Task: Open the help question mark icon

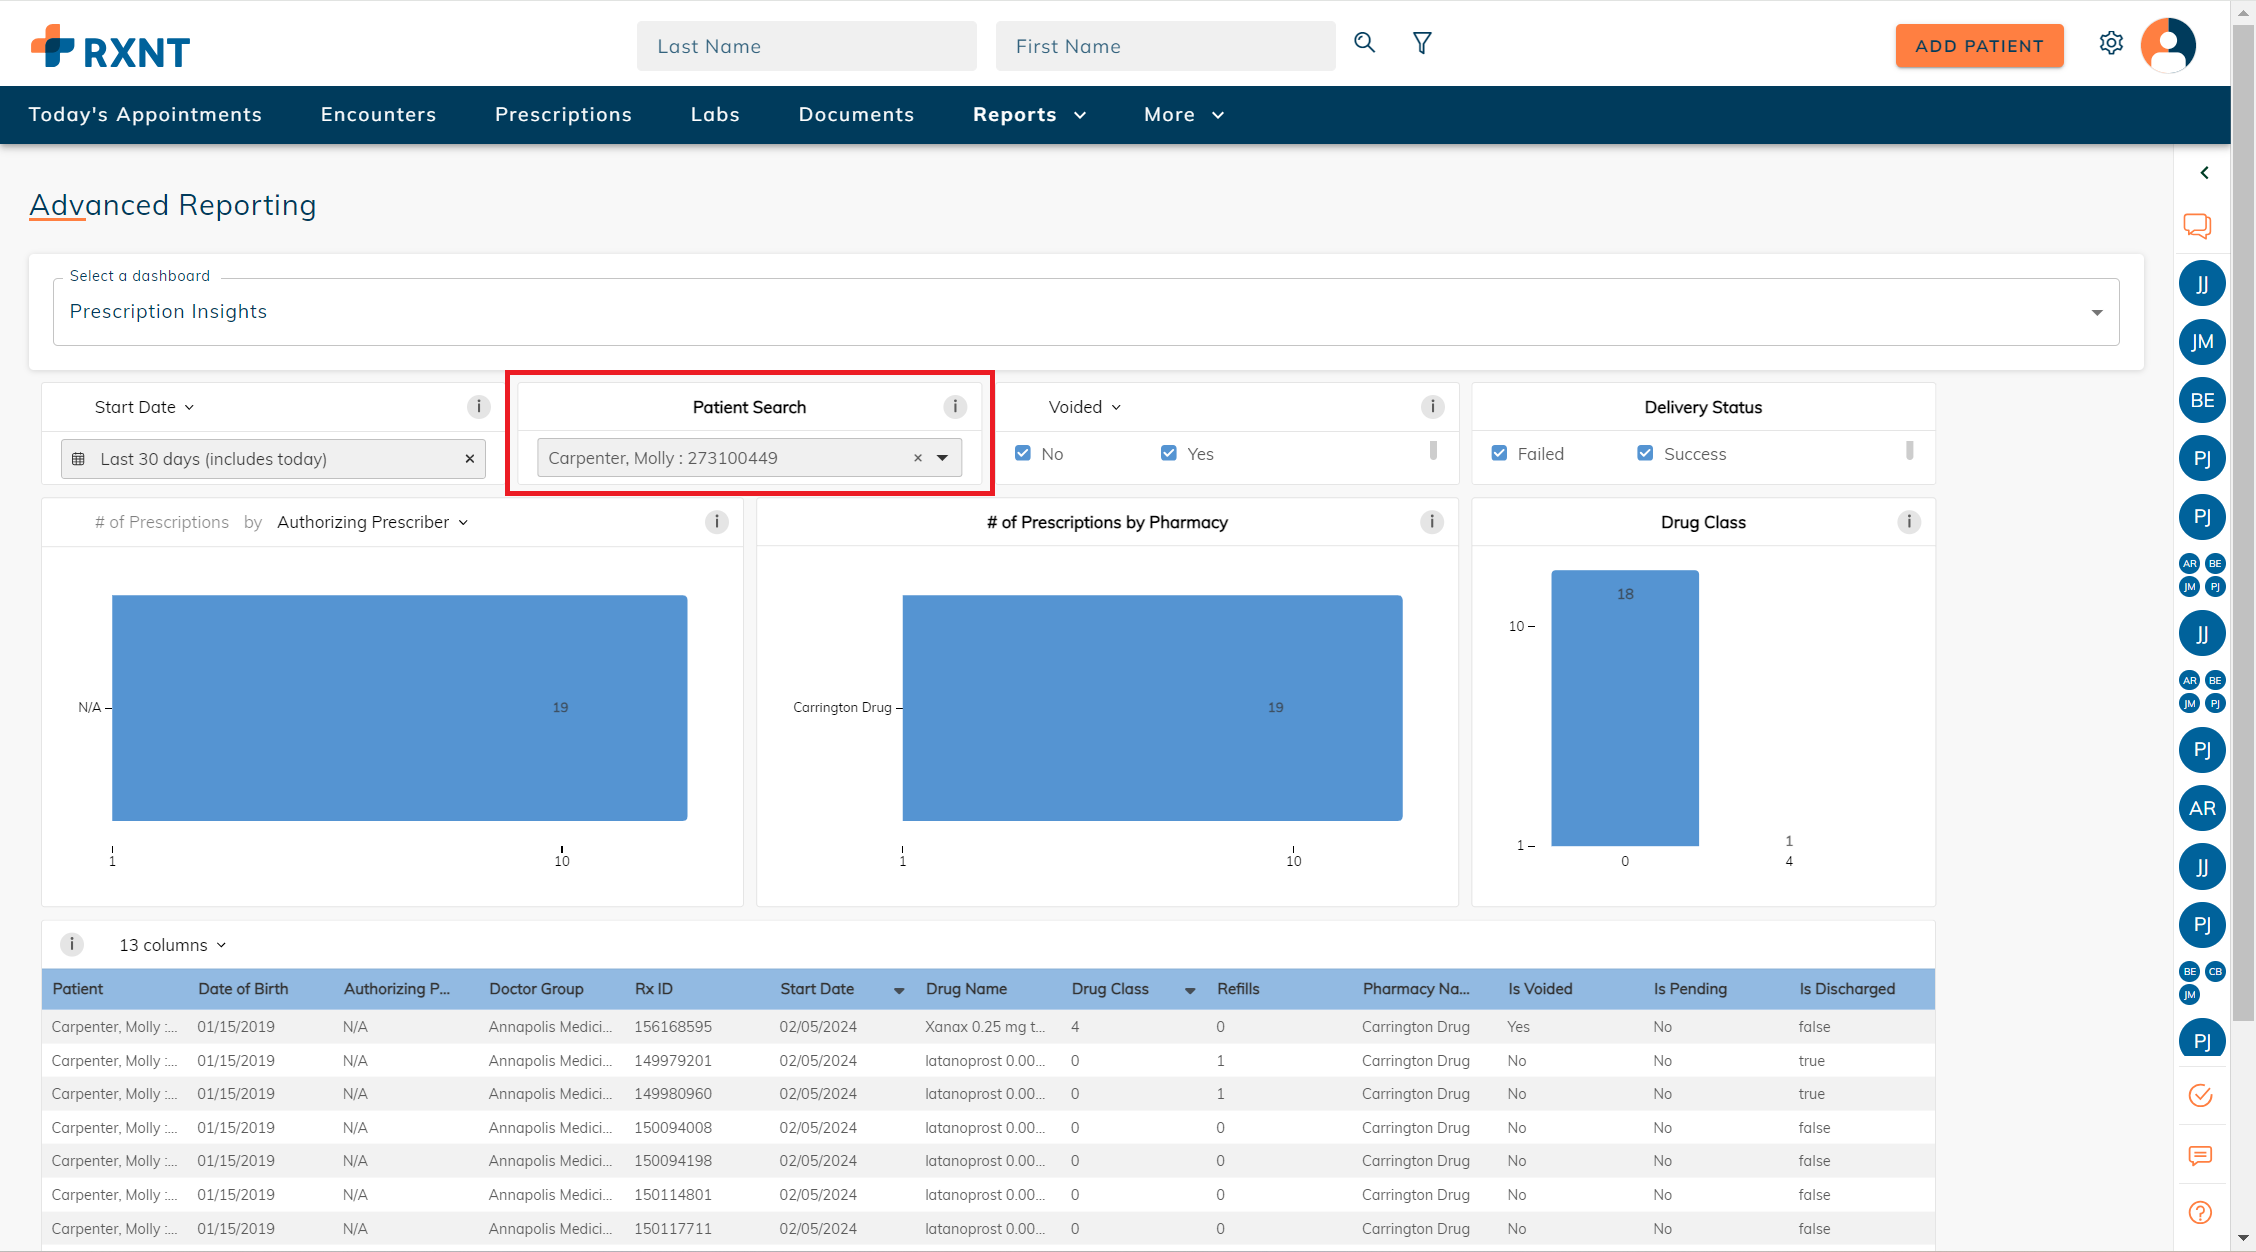Action: (2200, 1213)
